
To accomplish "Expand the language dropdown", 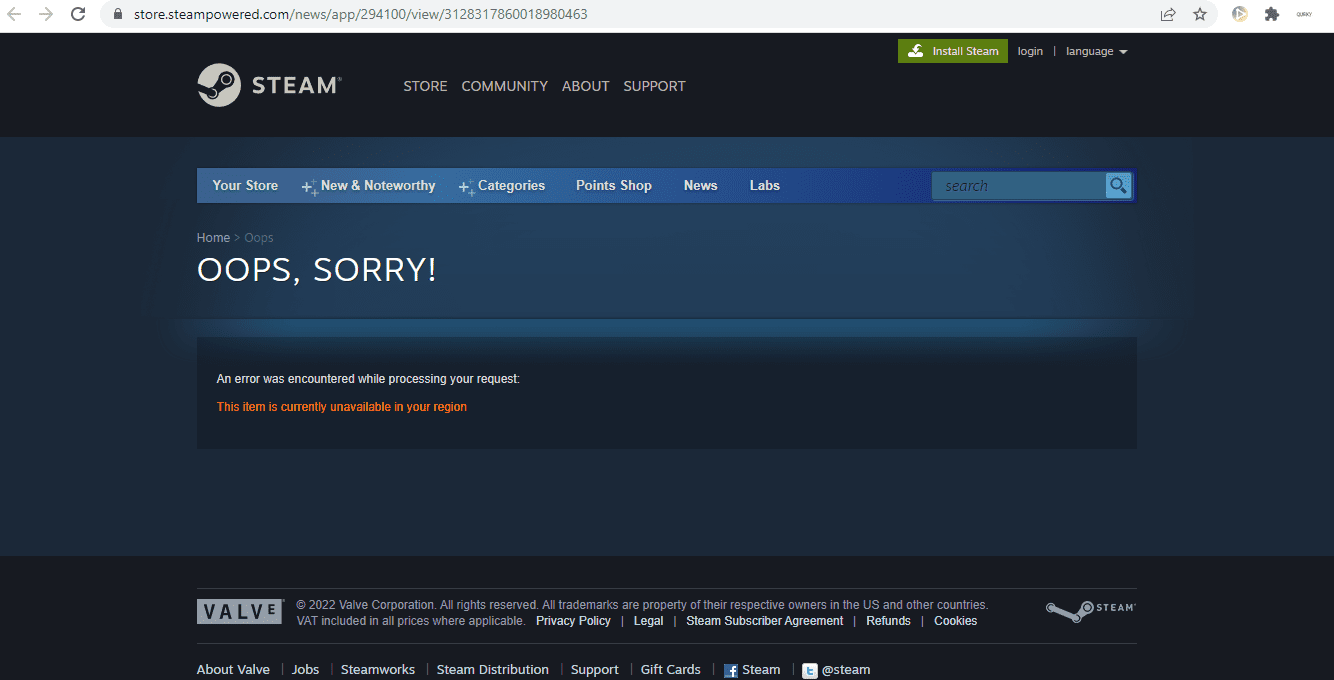I will (1096, 51).
